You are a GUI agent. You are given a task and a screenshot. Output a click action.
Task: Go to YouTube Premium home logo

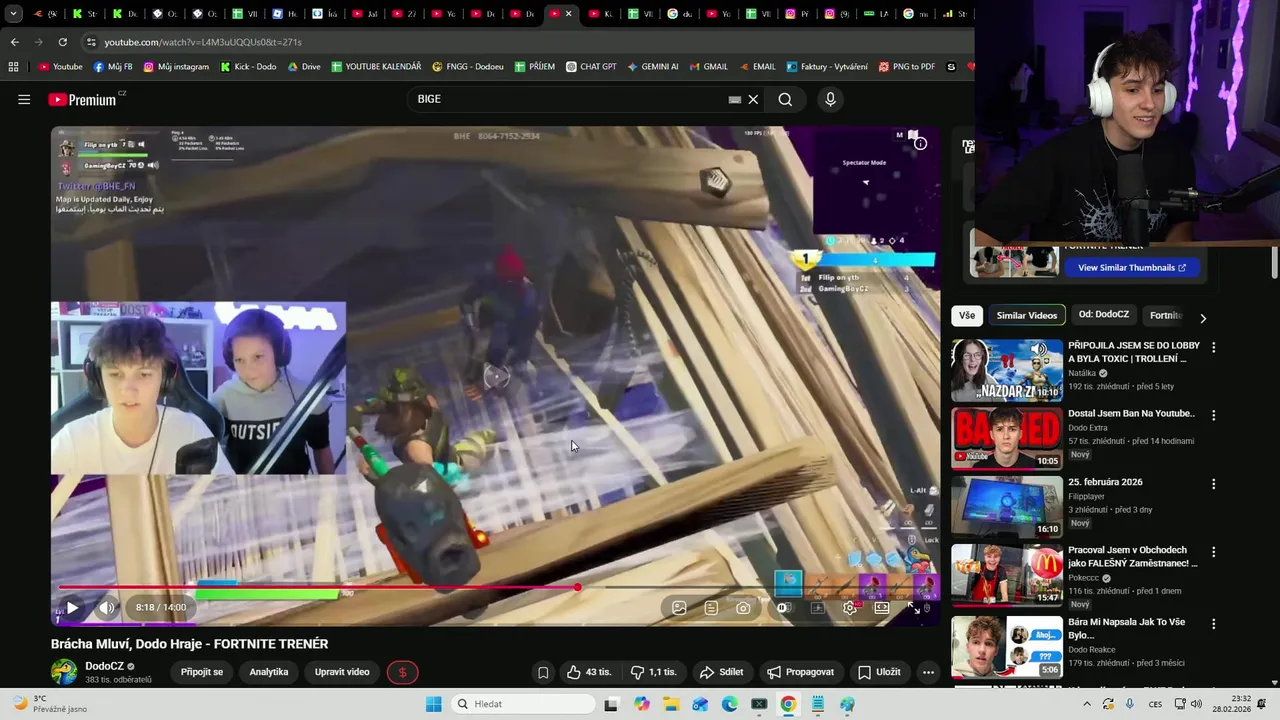84,99
